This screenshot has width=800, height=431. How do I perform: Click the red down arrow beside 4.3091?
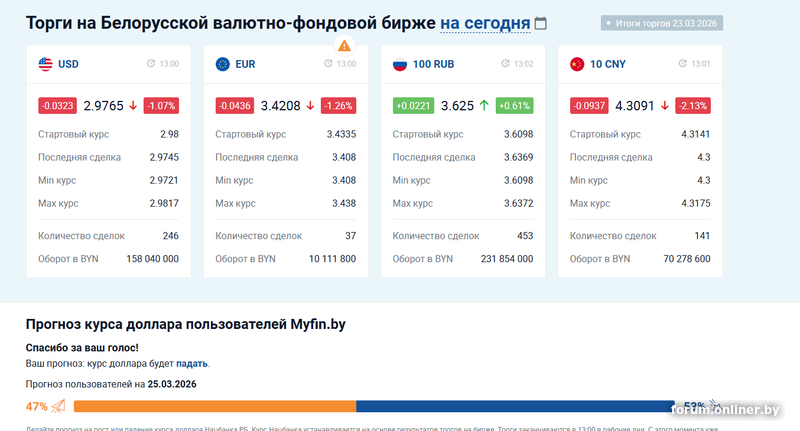point(665,106)
